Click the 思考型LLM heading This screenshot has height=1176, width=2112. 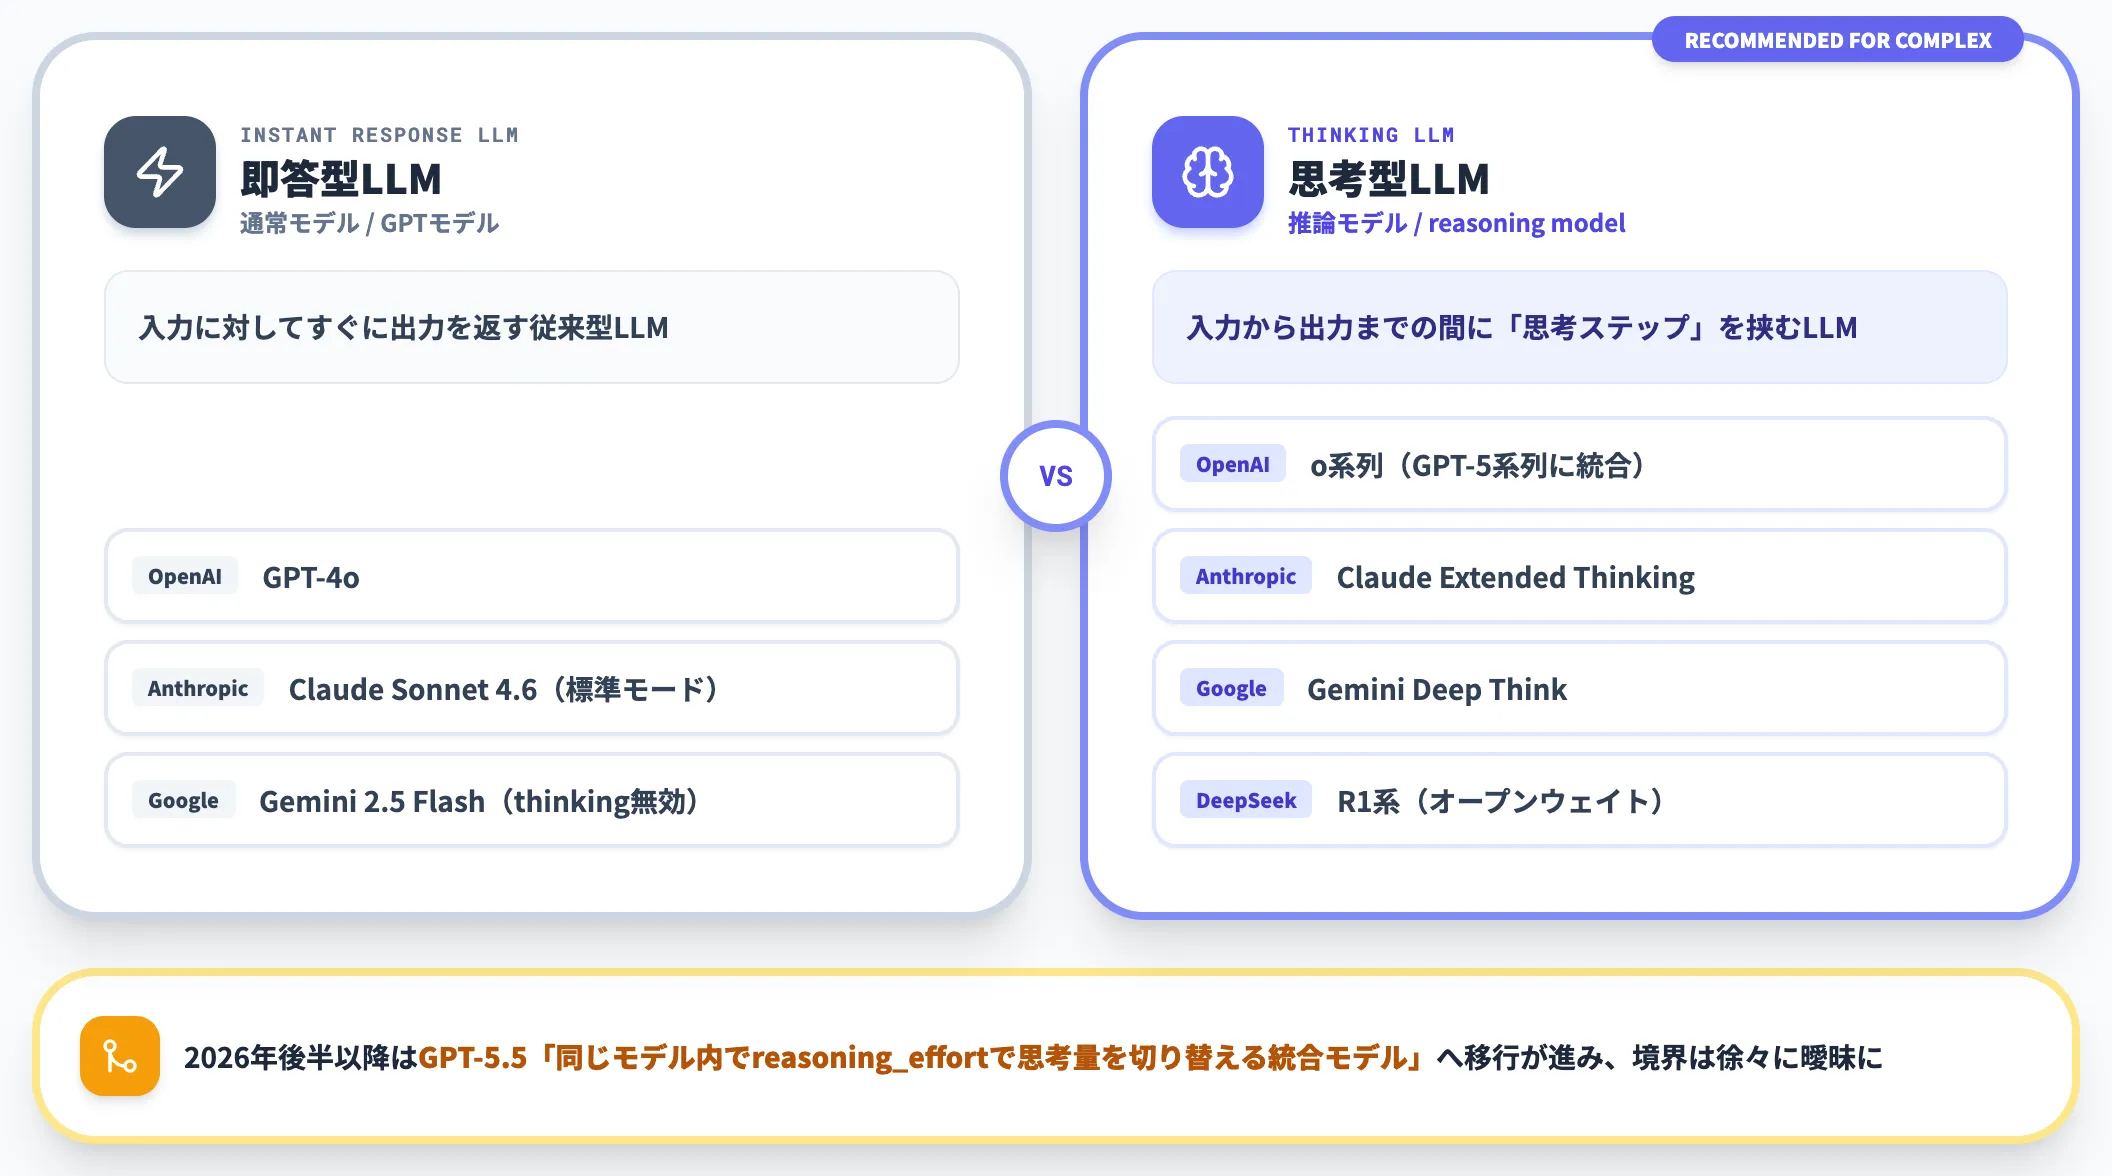click(x=1389, y=179)
